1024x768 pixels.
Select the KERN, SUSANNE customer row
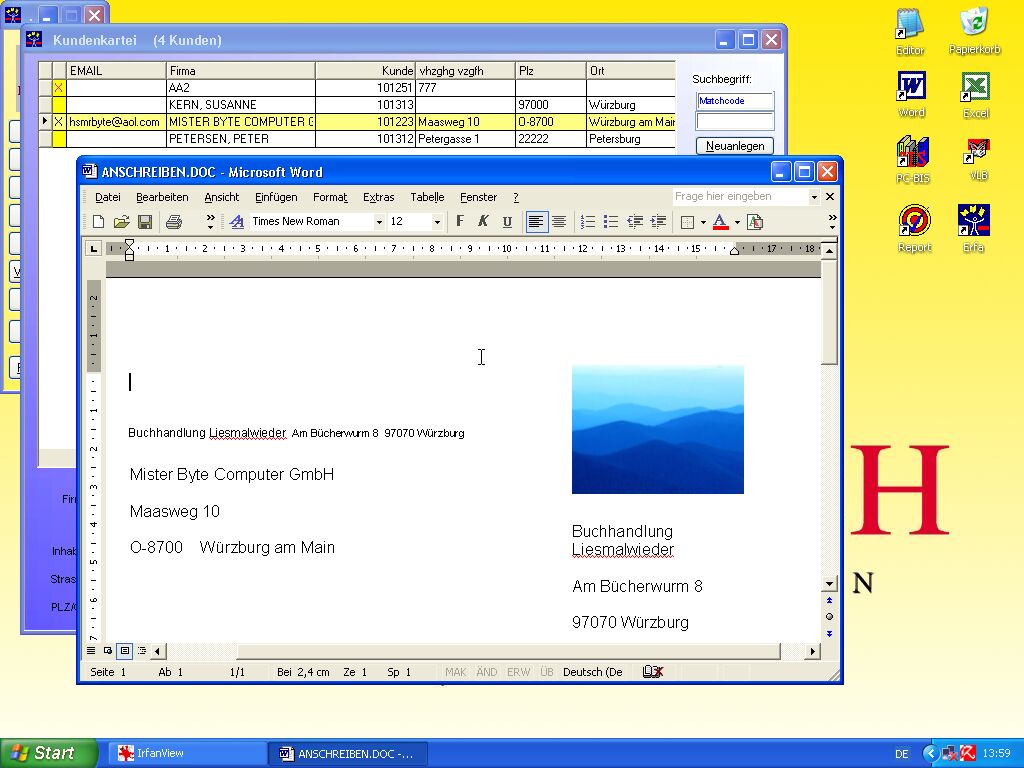(357, 104)
